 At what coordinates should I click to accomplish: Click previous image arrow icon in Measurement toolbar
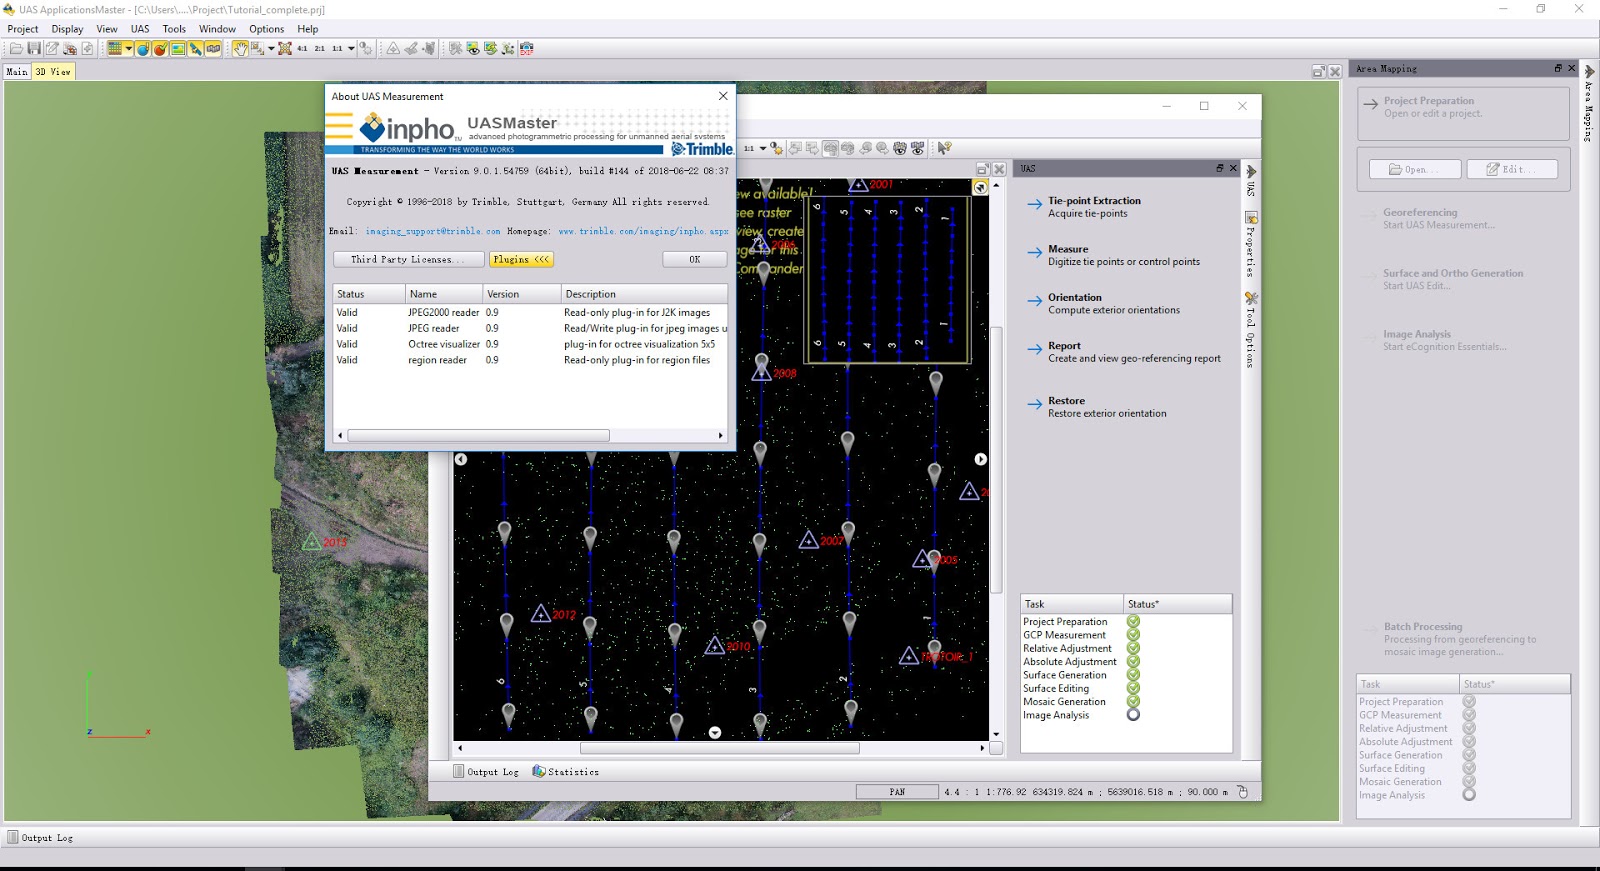click(795, 148)
